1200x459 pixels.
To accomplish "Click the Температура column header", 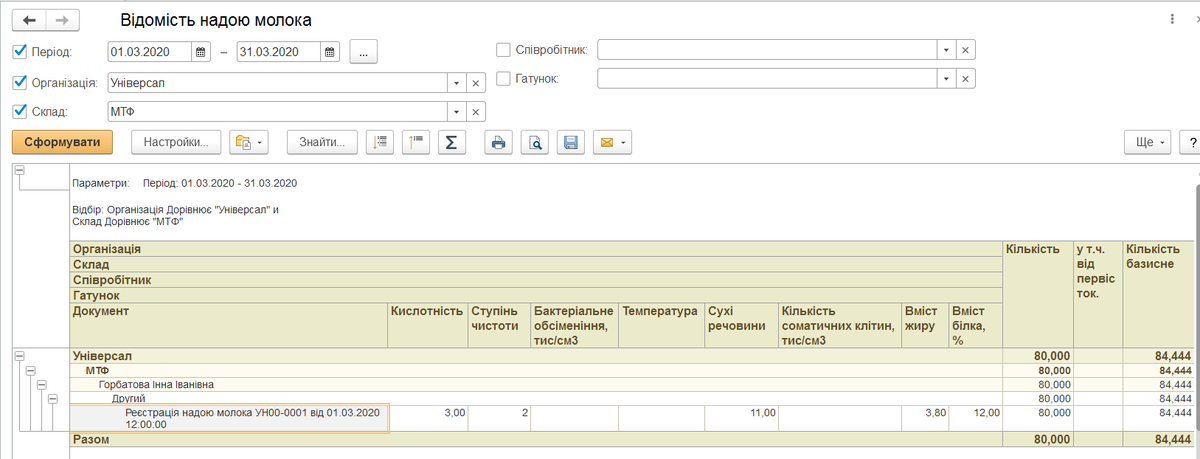I will [x=662, y=326].
